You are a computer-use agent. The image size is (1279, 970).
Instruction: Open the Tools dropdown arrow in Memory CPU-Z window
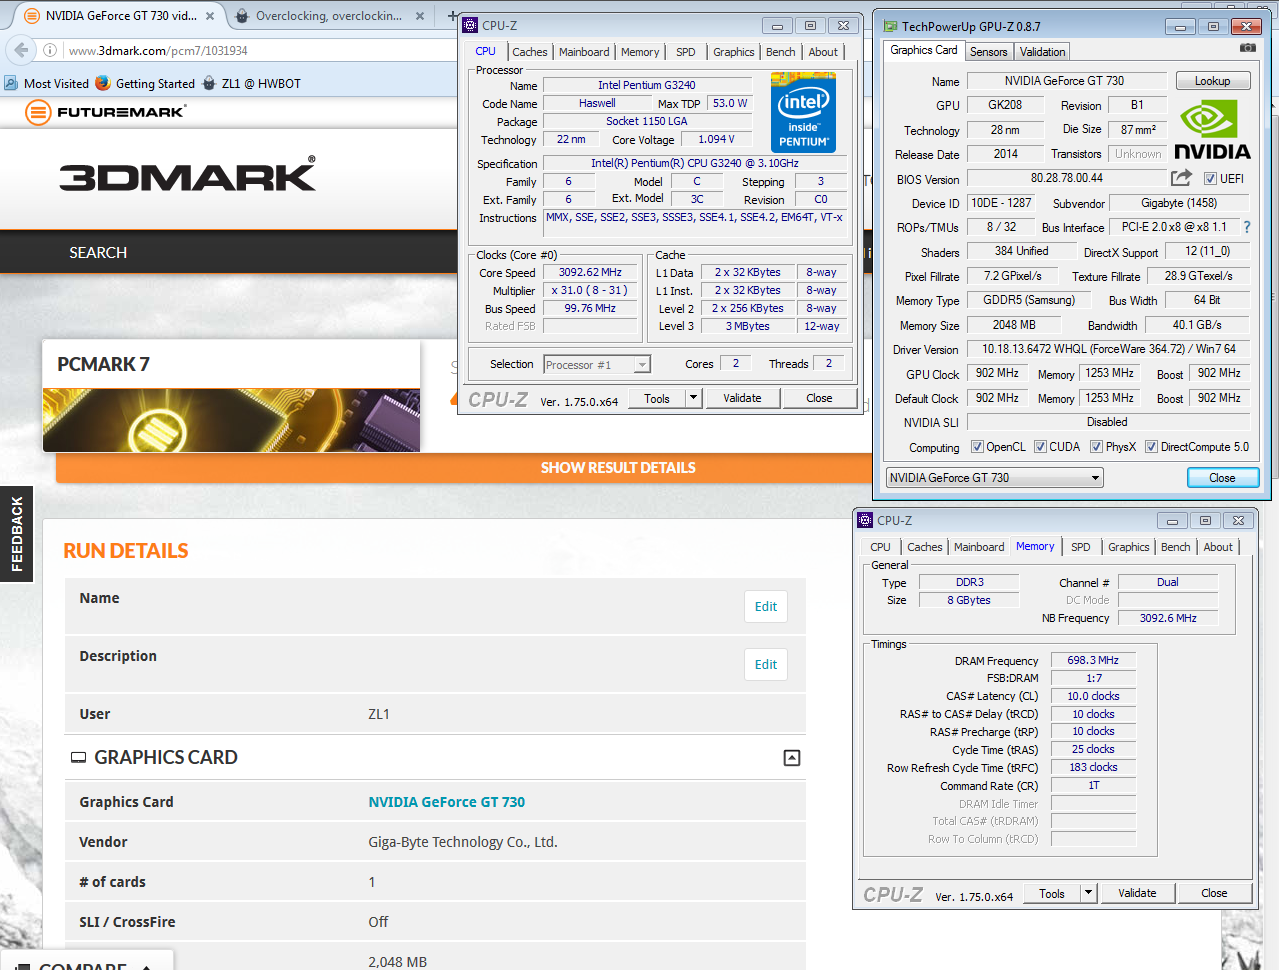(1089, 893)
